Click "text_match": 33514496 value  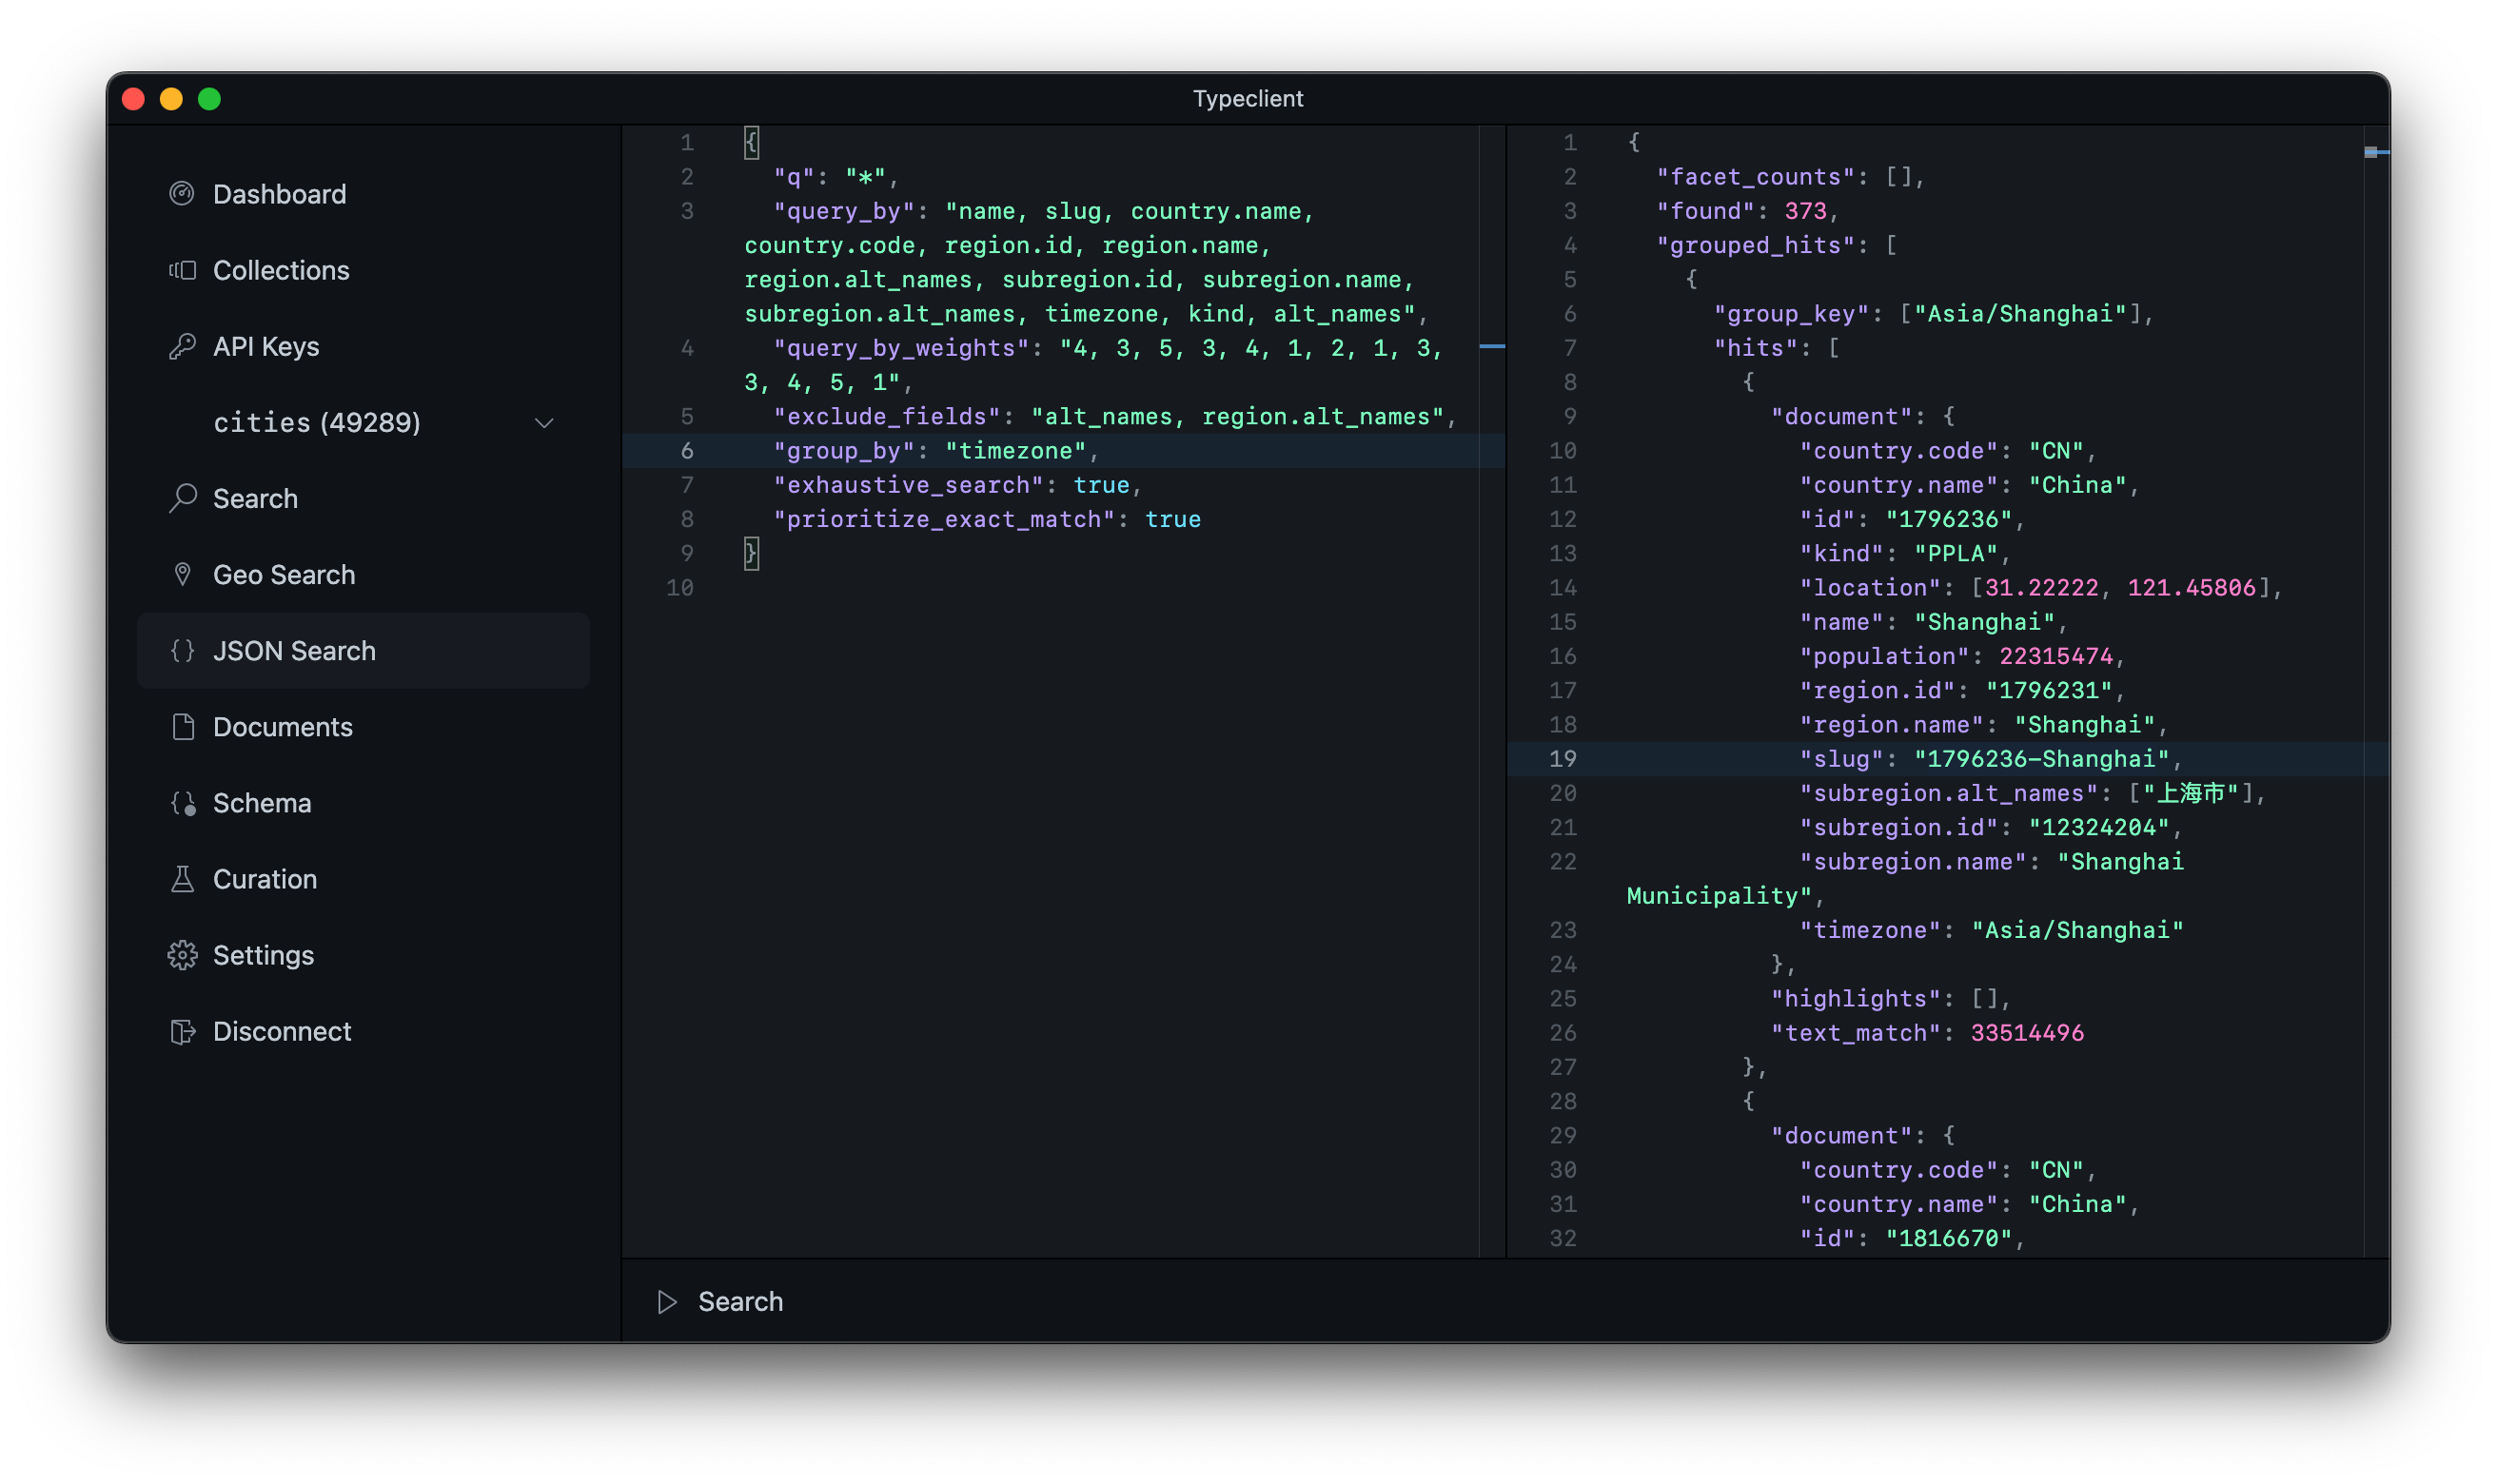[x=2026, y=1033]
